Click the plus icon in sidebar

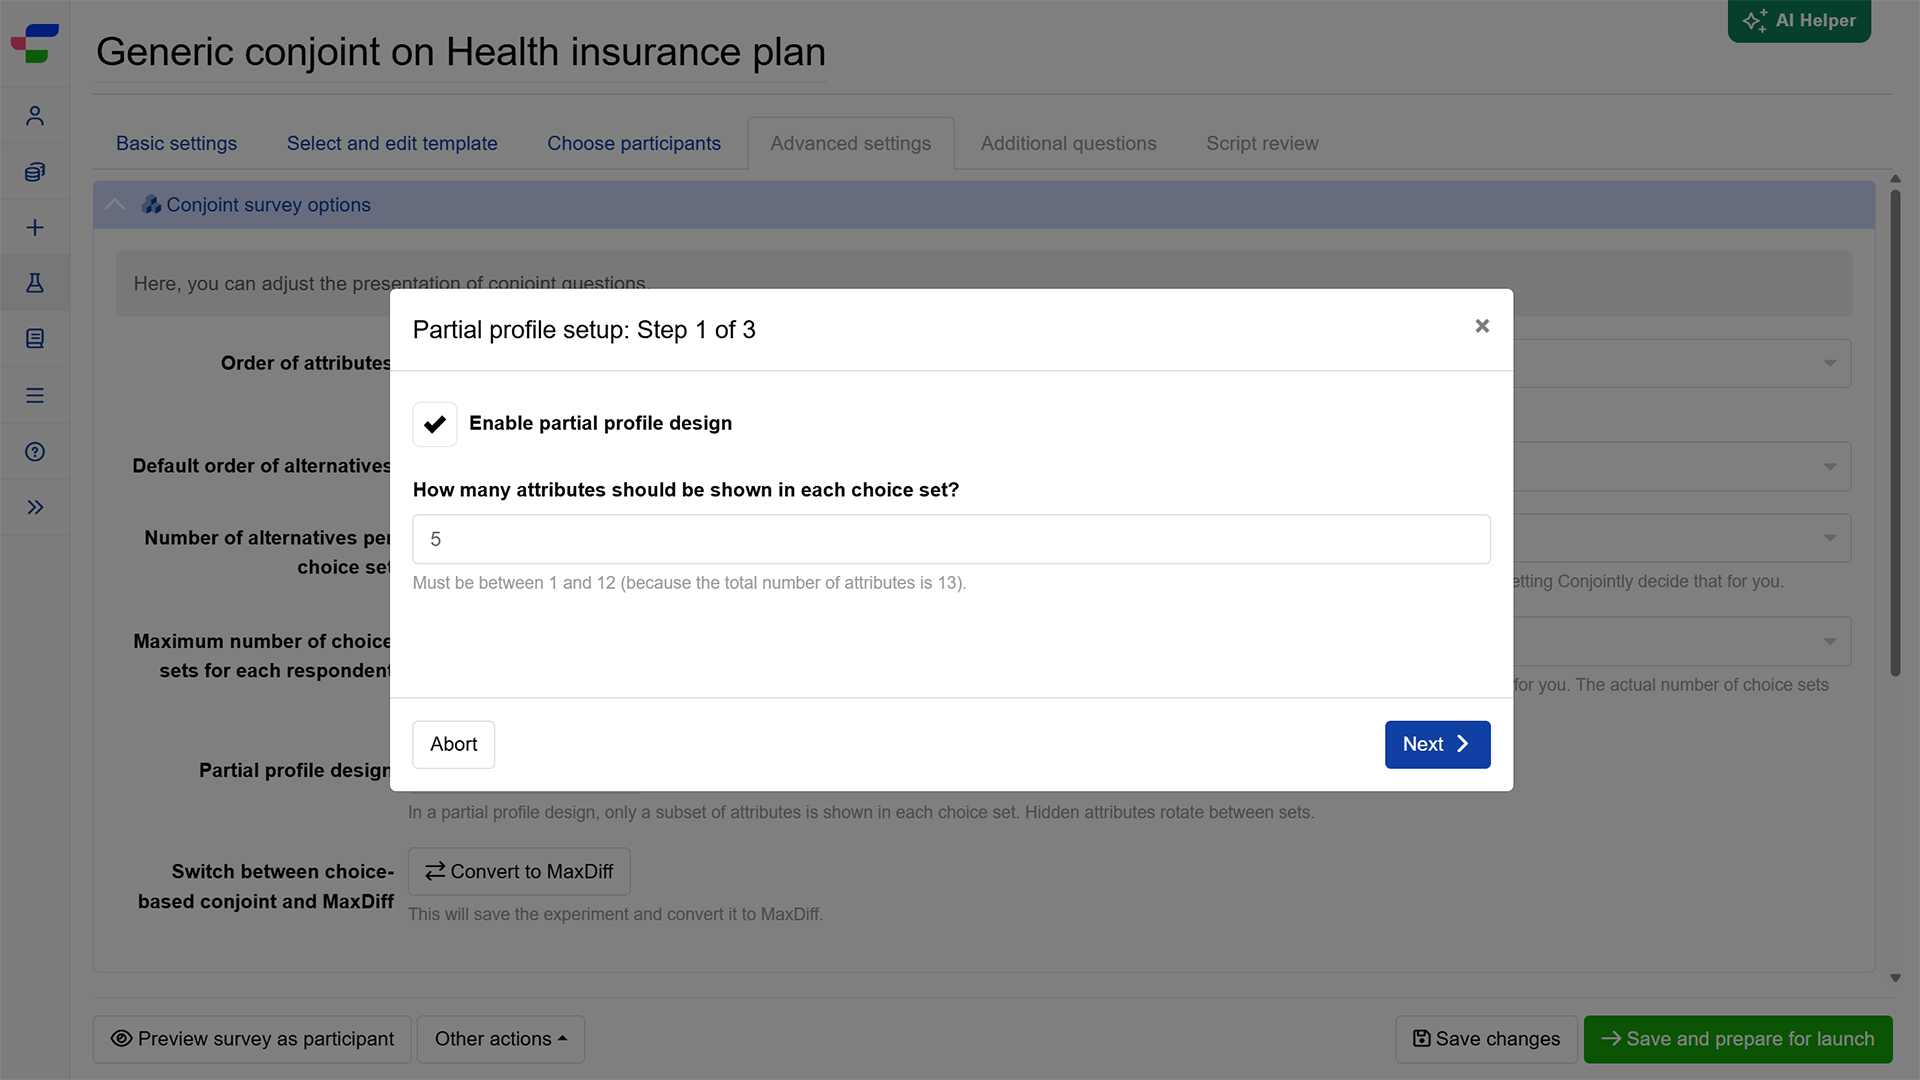35,228
